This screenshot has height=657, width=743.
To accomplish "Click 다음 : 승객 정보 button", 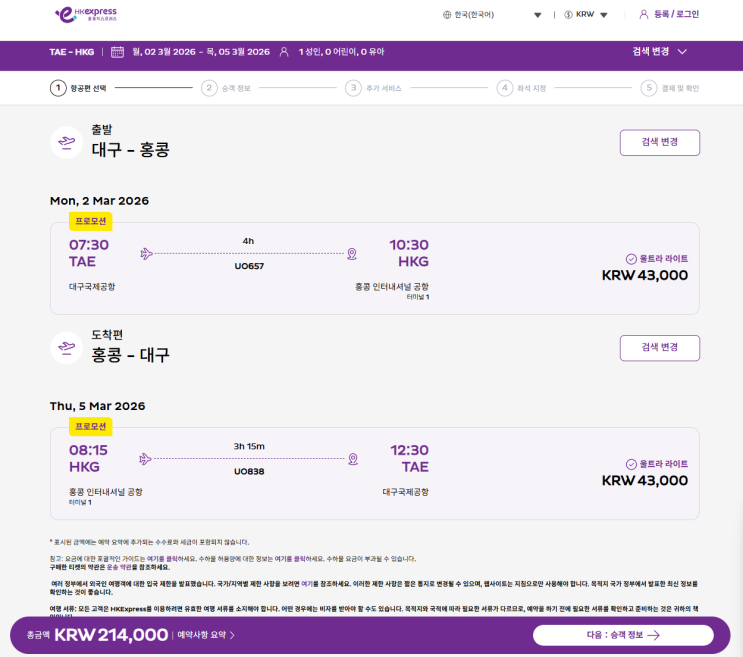I will pyautogui.click(x=623, y=635).
